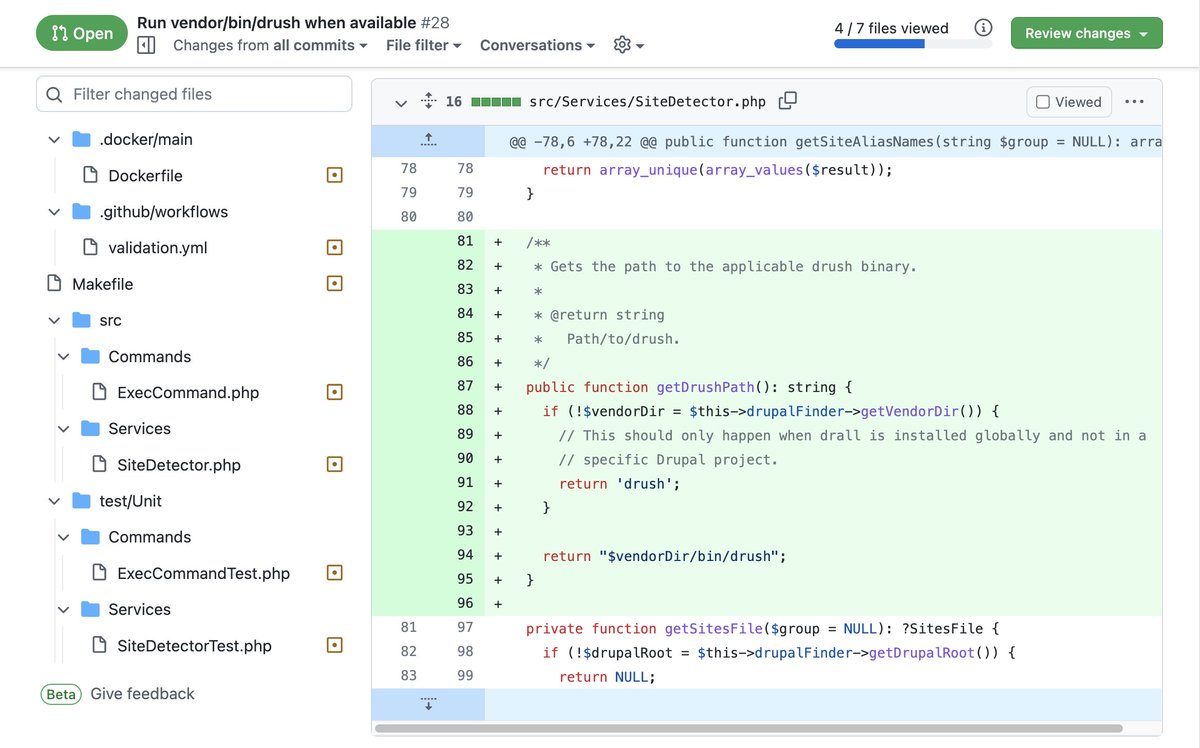Open src/Services/SiteDetector.php file header link

[x=648, y=101]
